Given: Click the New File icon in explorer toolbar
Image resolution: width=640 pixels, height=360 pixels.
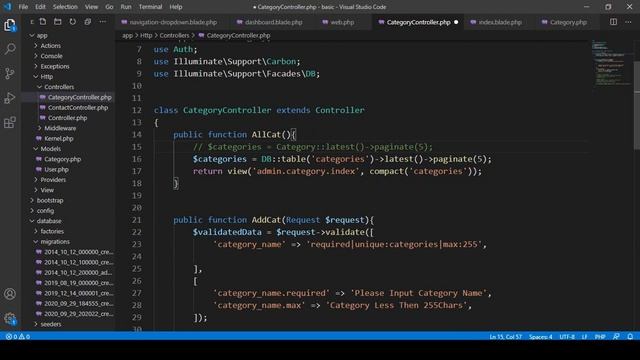Looking at the screenshot, I should [x=43, y=22].
